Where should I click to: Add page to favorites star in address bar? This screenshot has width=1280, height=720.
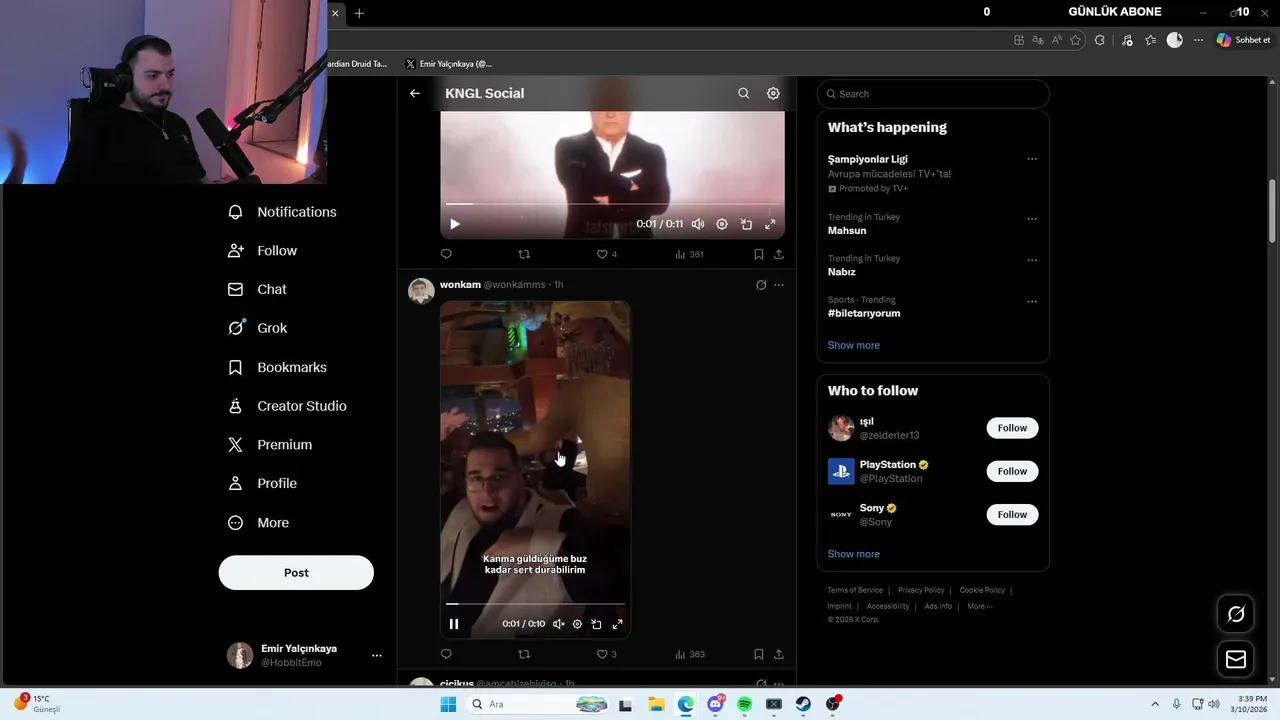[1076, 40]
